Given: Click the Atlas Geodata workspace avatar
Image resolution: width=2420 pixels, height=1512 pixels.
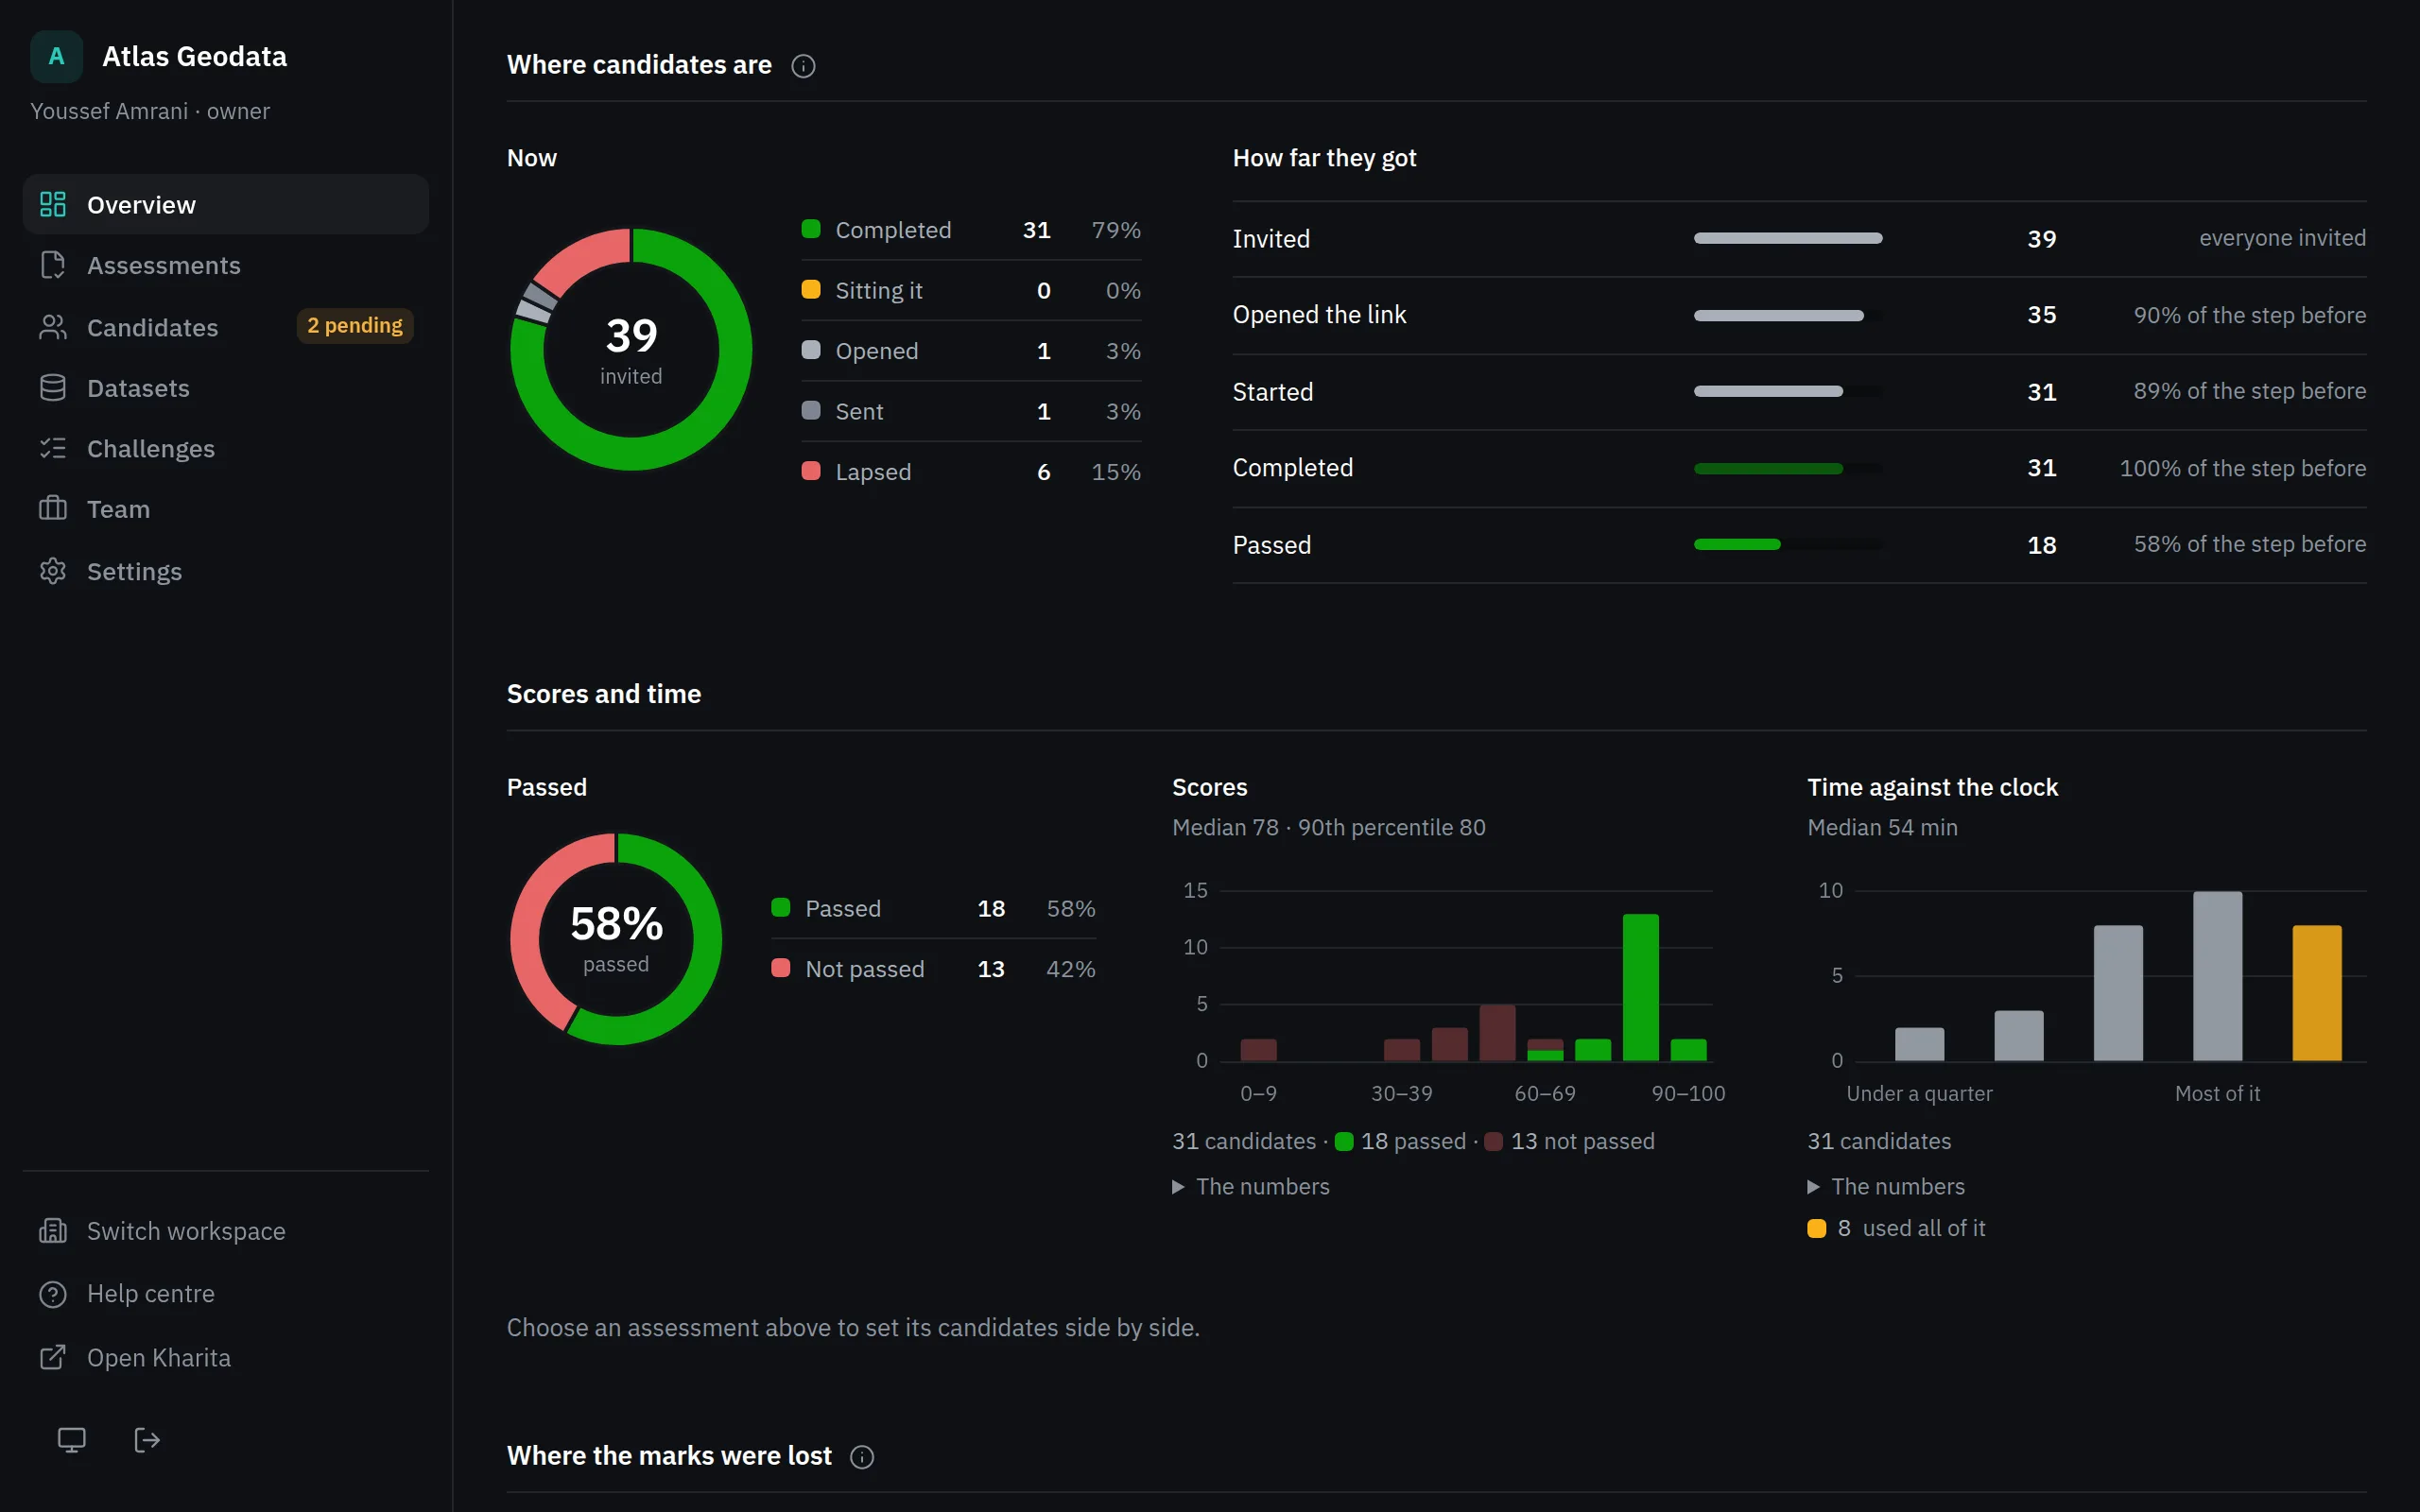Looking at the screenshot, I should (57, 56).
